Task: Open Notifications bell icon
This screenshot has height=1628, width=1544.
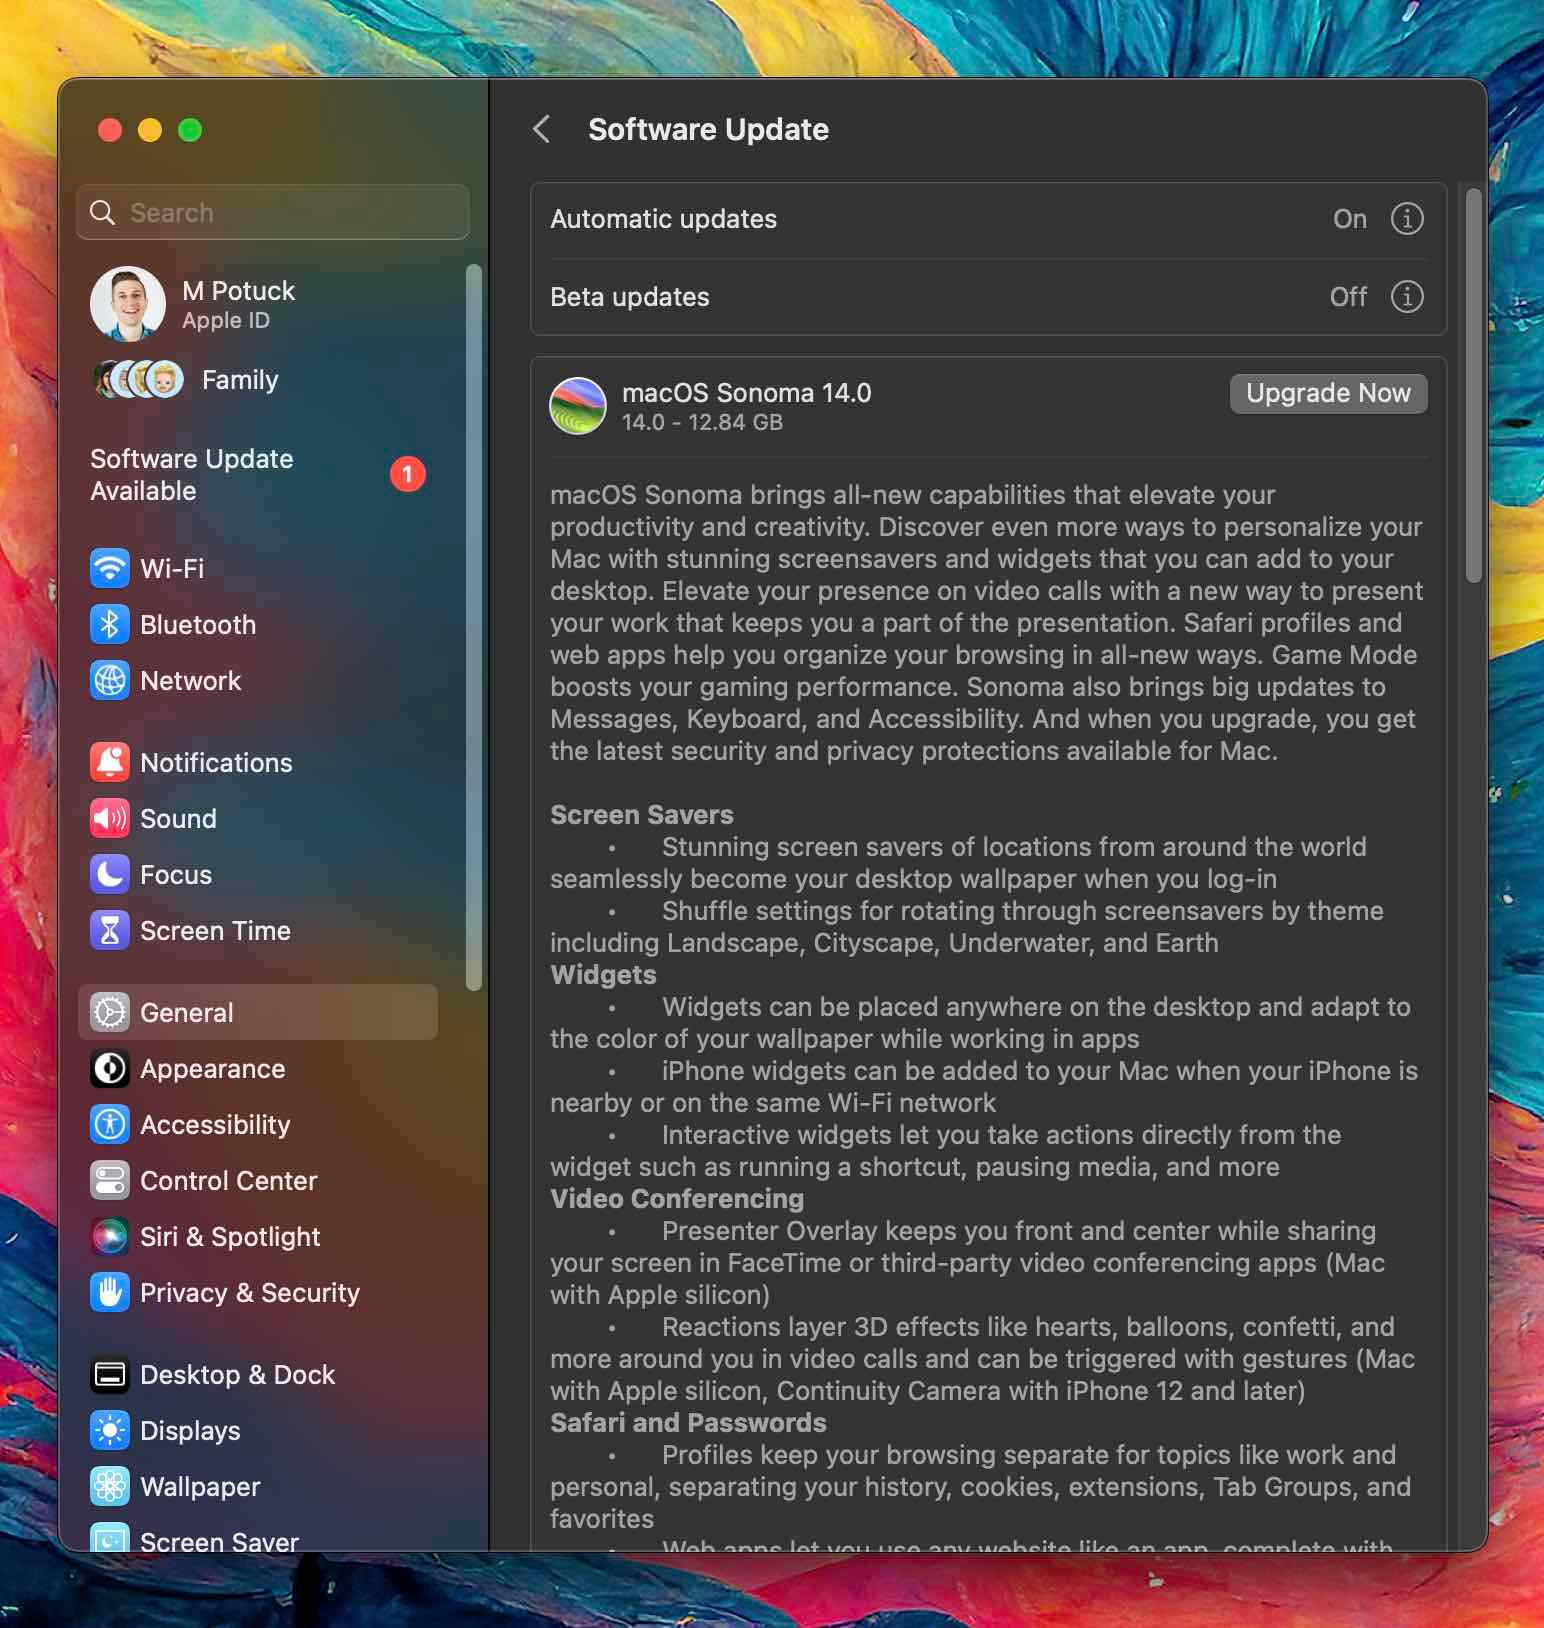Action: [110, 762]
